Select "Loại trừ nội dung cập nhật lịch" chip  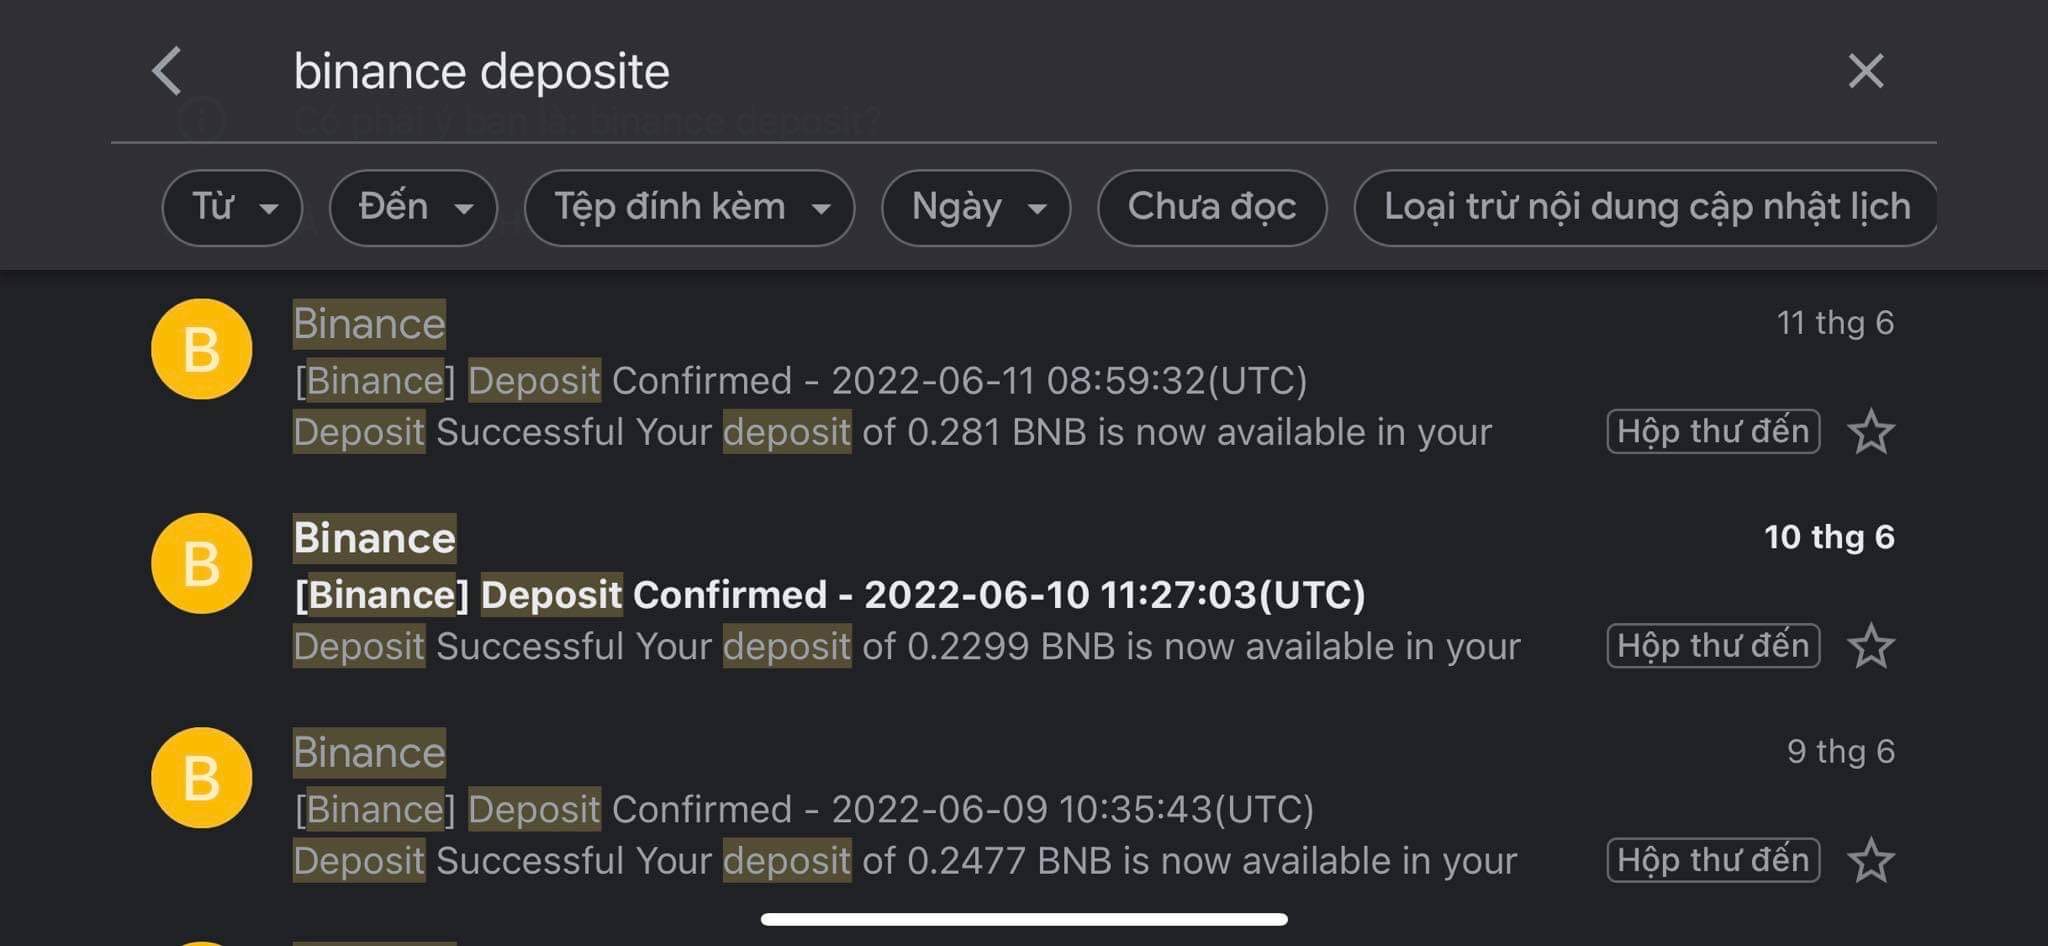tap(1646, 208)
